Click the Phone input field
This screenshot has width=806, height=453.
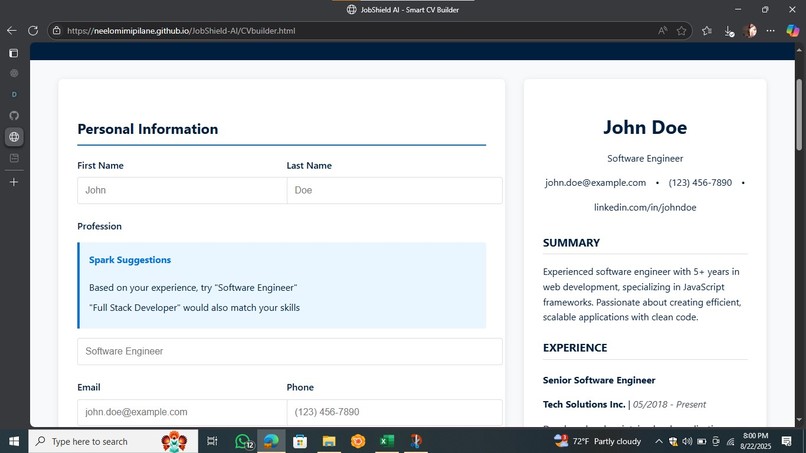coord(394,412)
